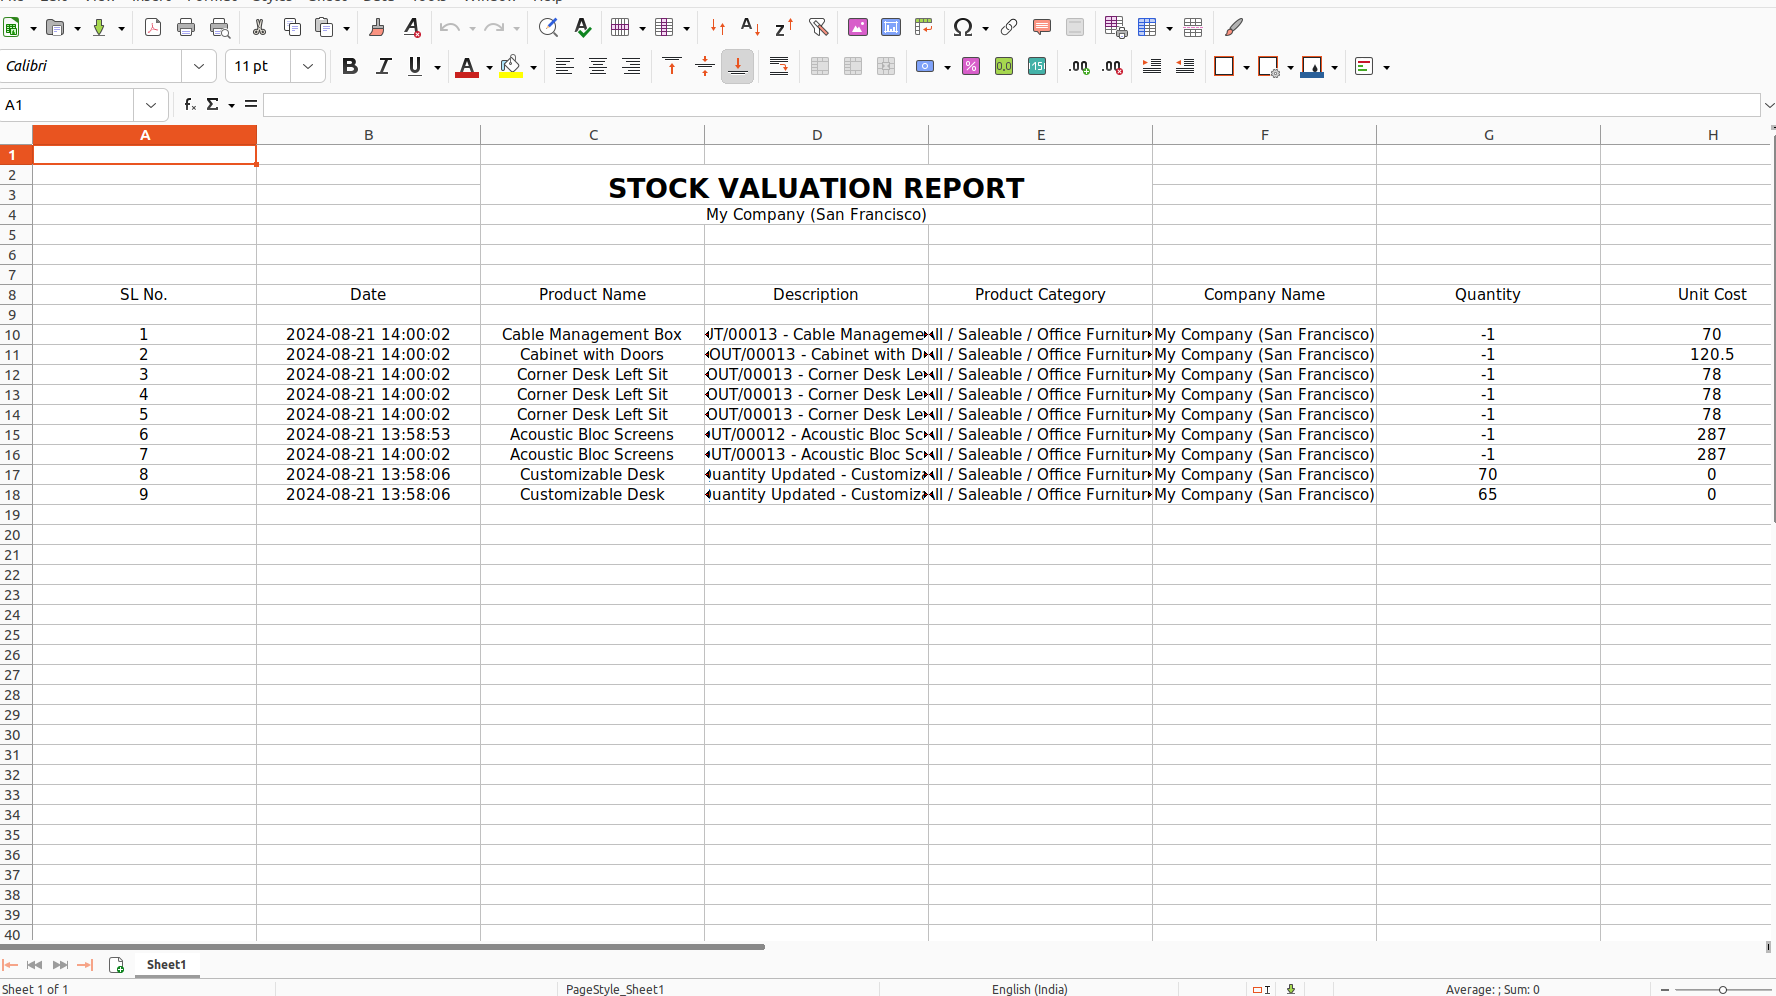Activate the Clone Formatting paintbrush

377,27
